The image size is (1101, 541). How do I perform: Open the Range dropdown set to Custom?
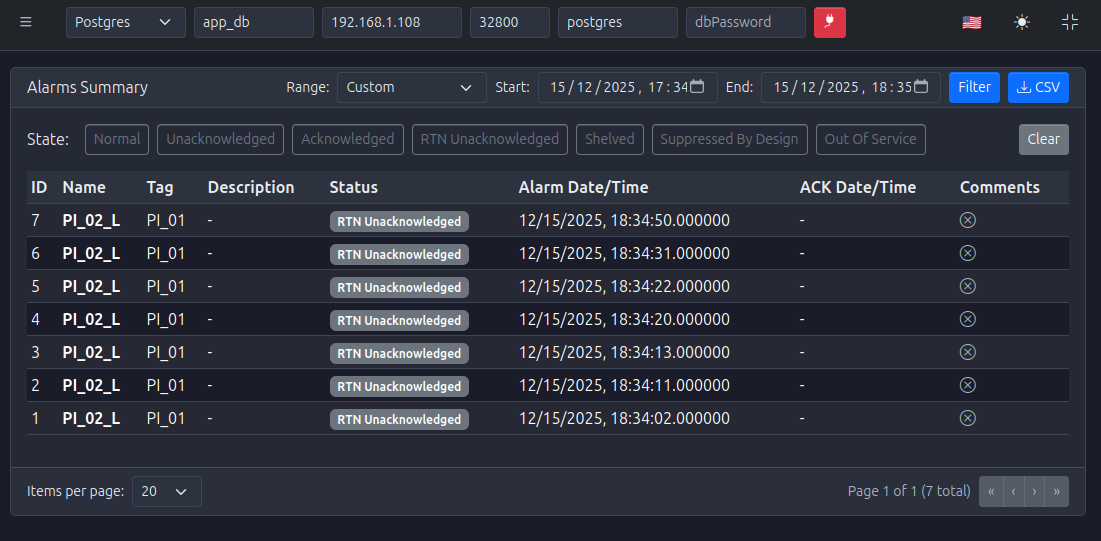tap(411, 87)
